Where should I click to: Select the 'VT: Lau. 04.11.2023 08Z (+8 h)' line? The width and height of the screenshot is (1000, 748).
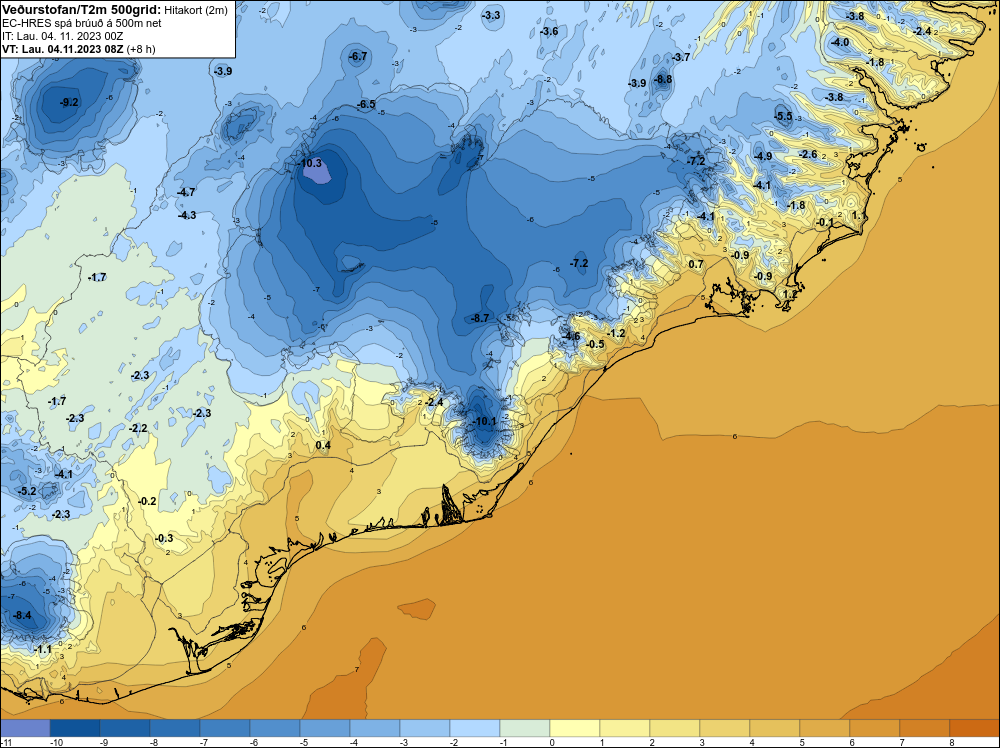point(78,49)
